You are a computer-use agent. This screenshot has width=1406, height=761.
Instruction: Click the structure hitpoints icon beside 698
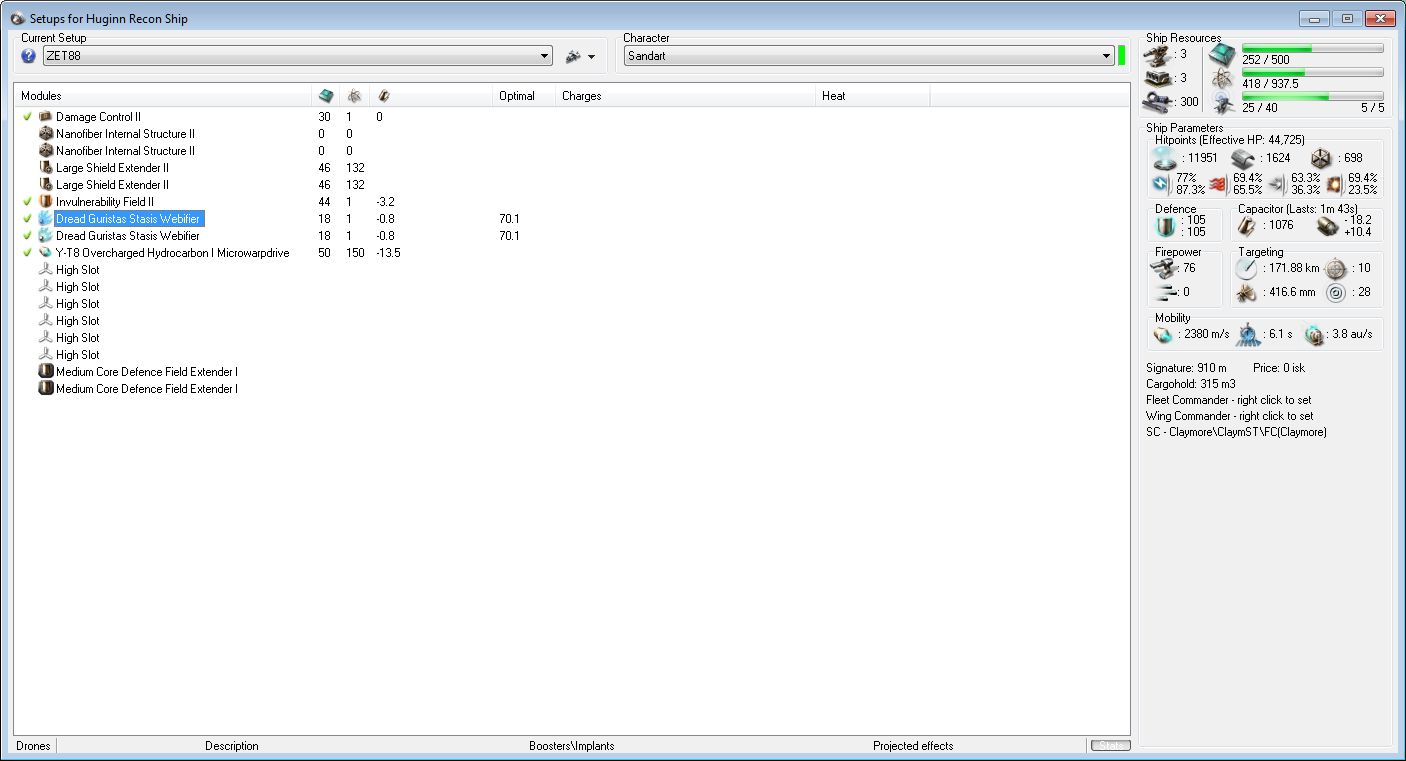pos(1321,158)
